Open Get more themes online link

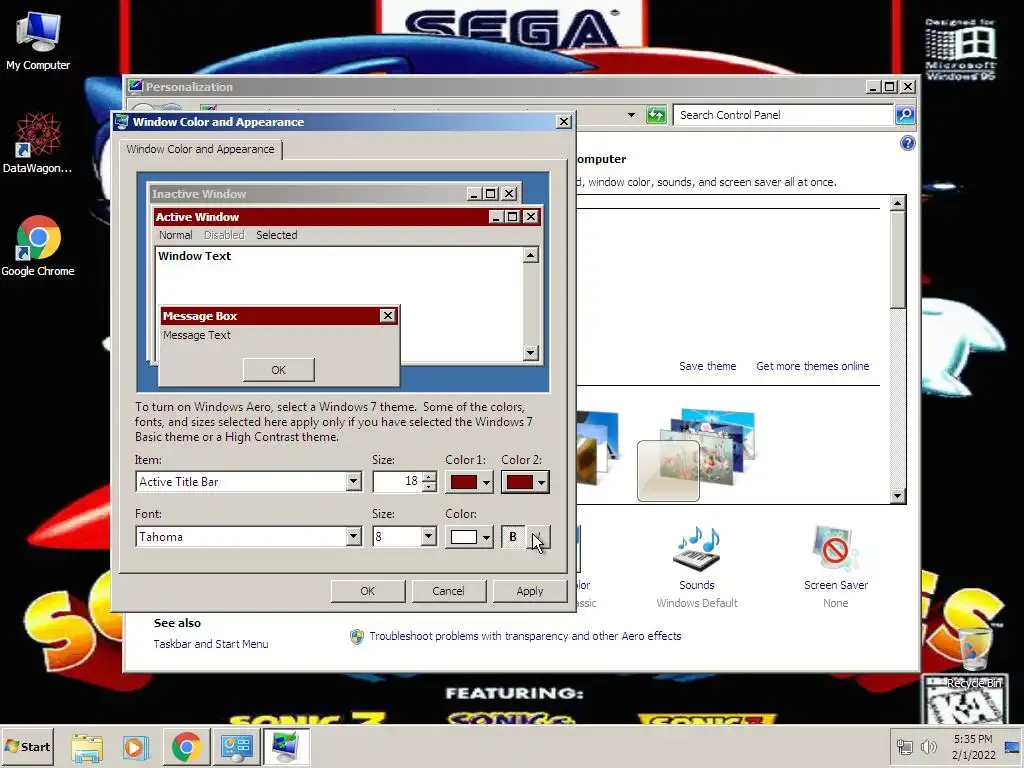click(x=812, y=366)
